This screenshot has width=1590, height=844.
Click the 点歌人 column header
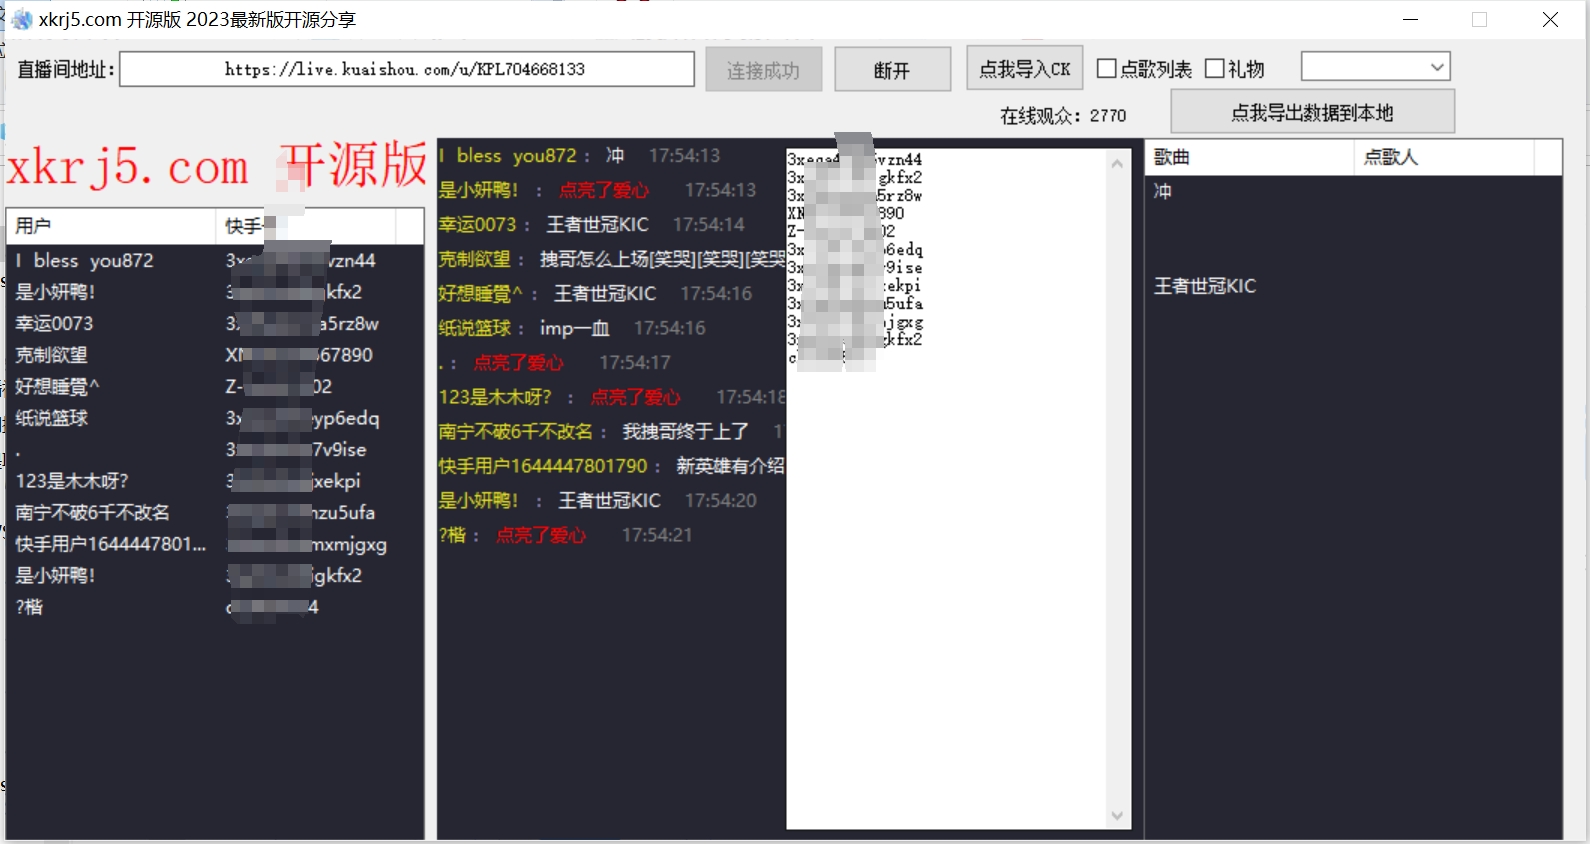click(1444, 157)
